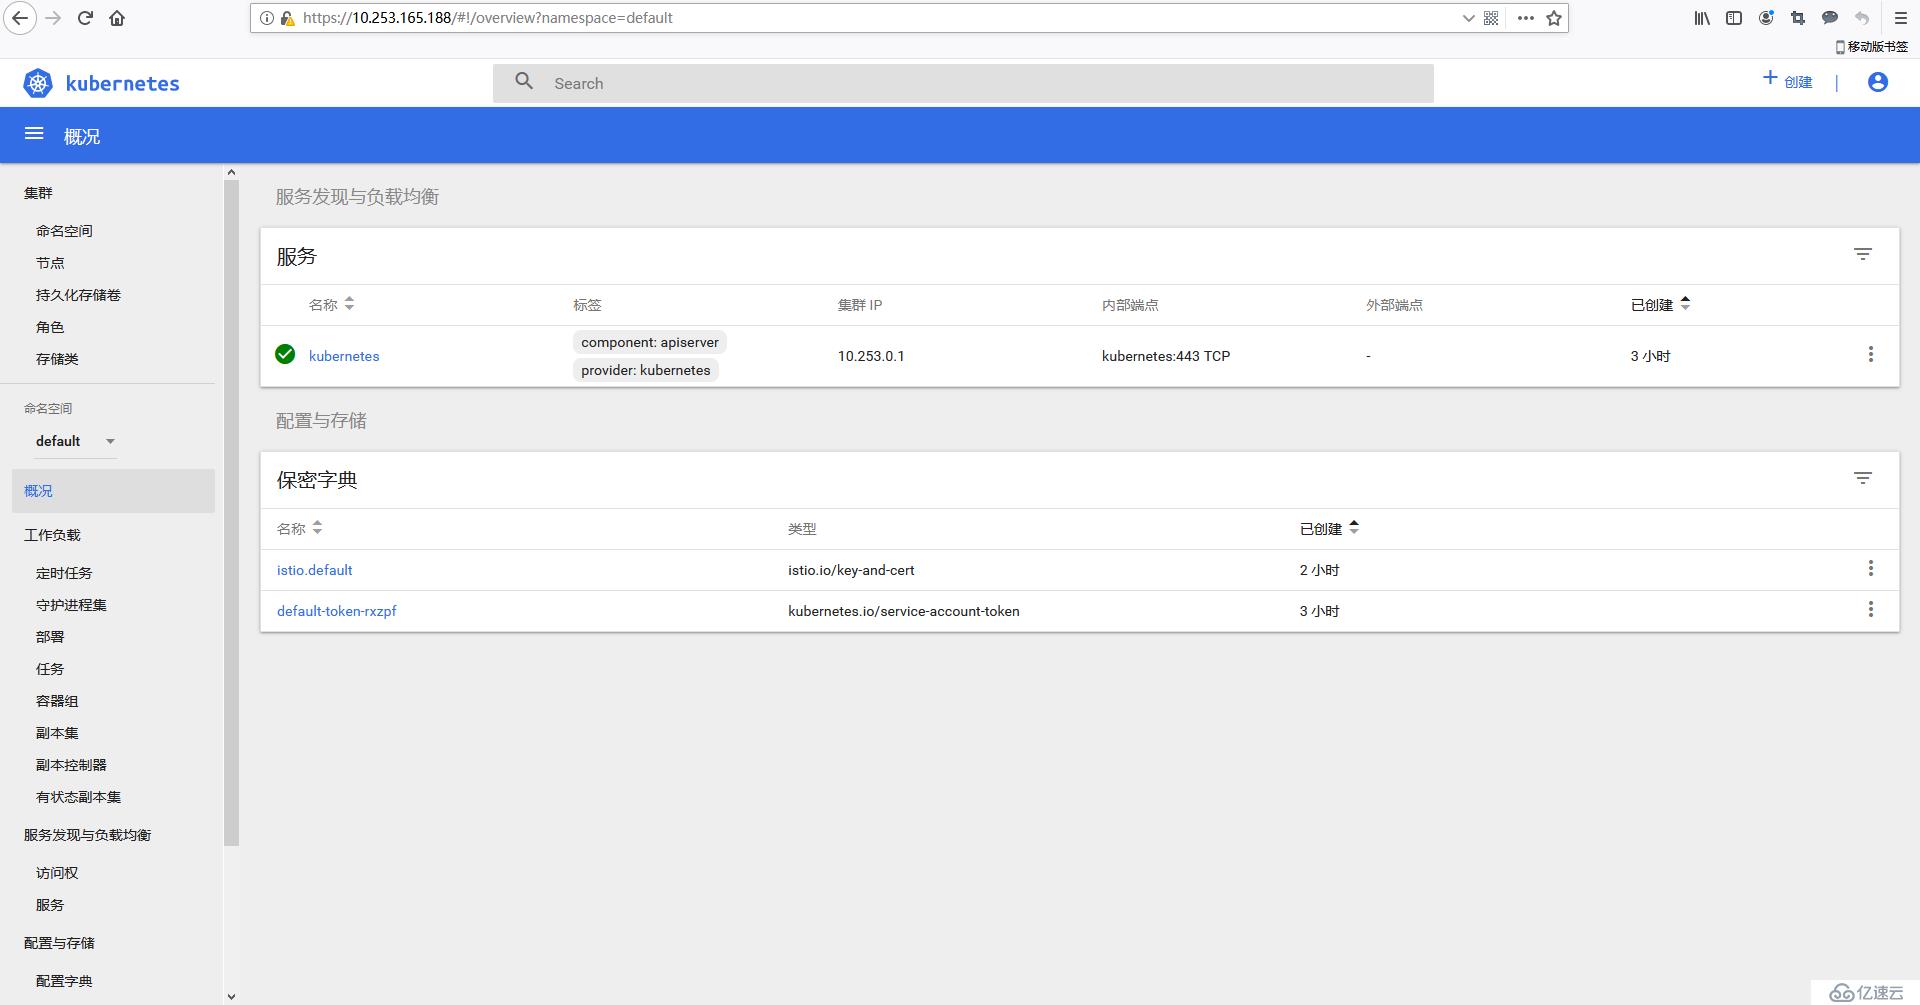1920x1005 pixels.
Task: Open QR code icon in address bar
Action: (x=1491, y=18)
